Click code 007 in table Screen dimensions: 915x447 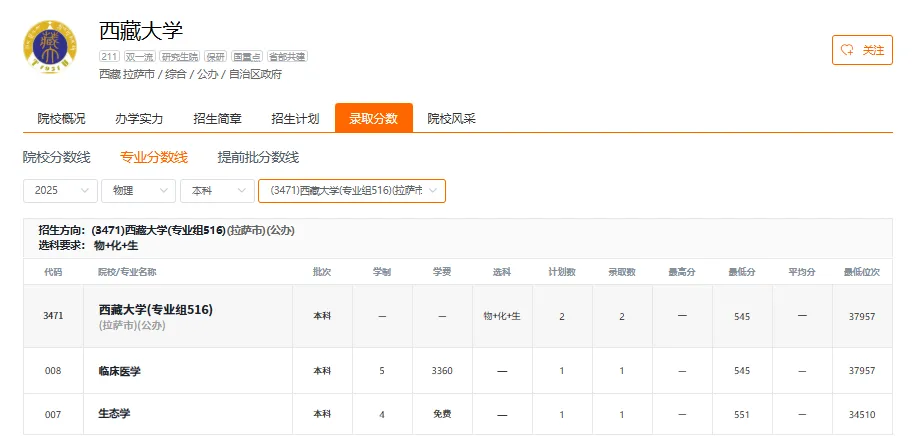point(53,414)
